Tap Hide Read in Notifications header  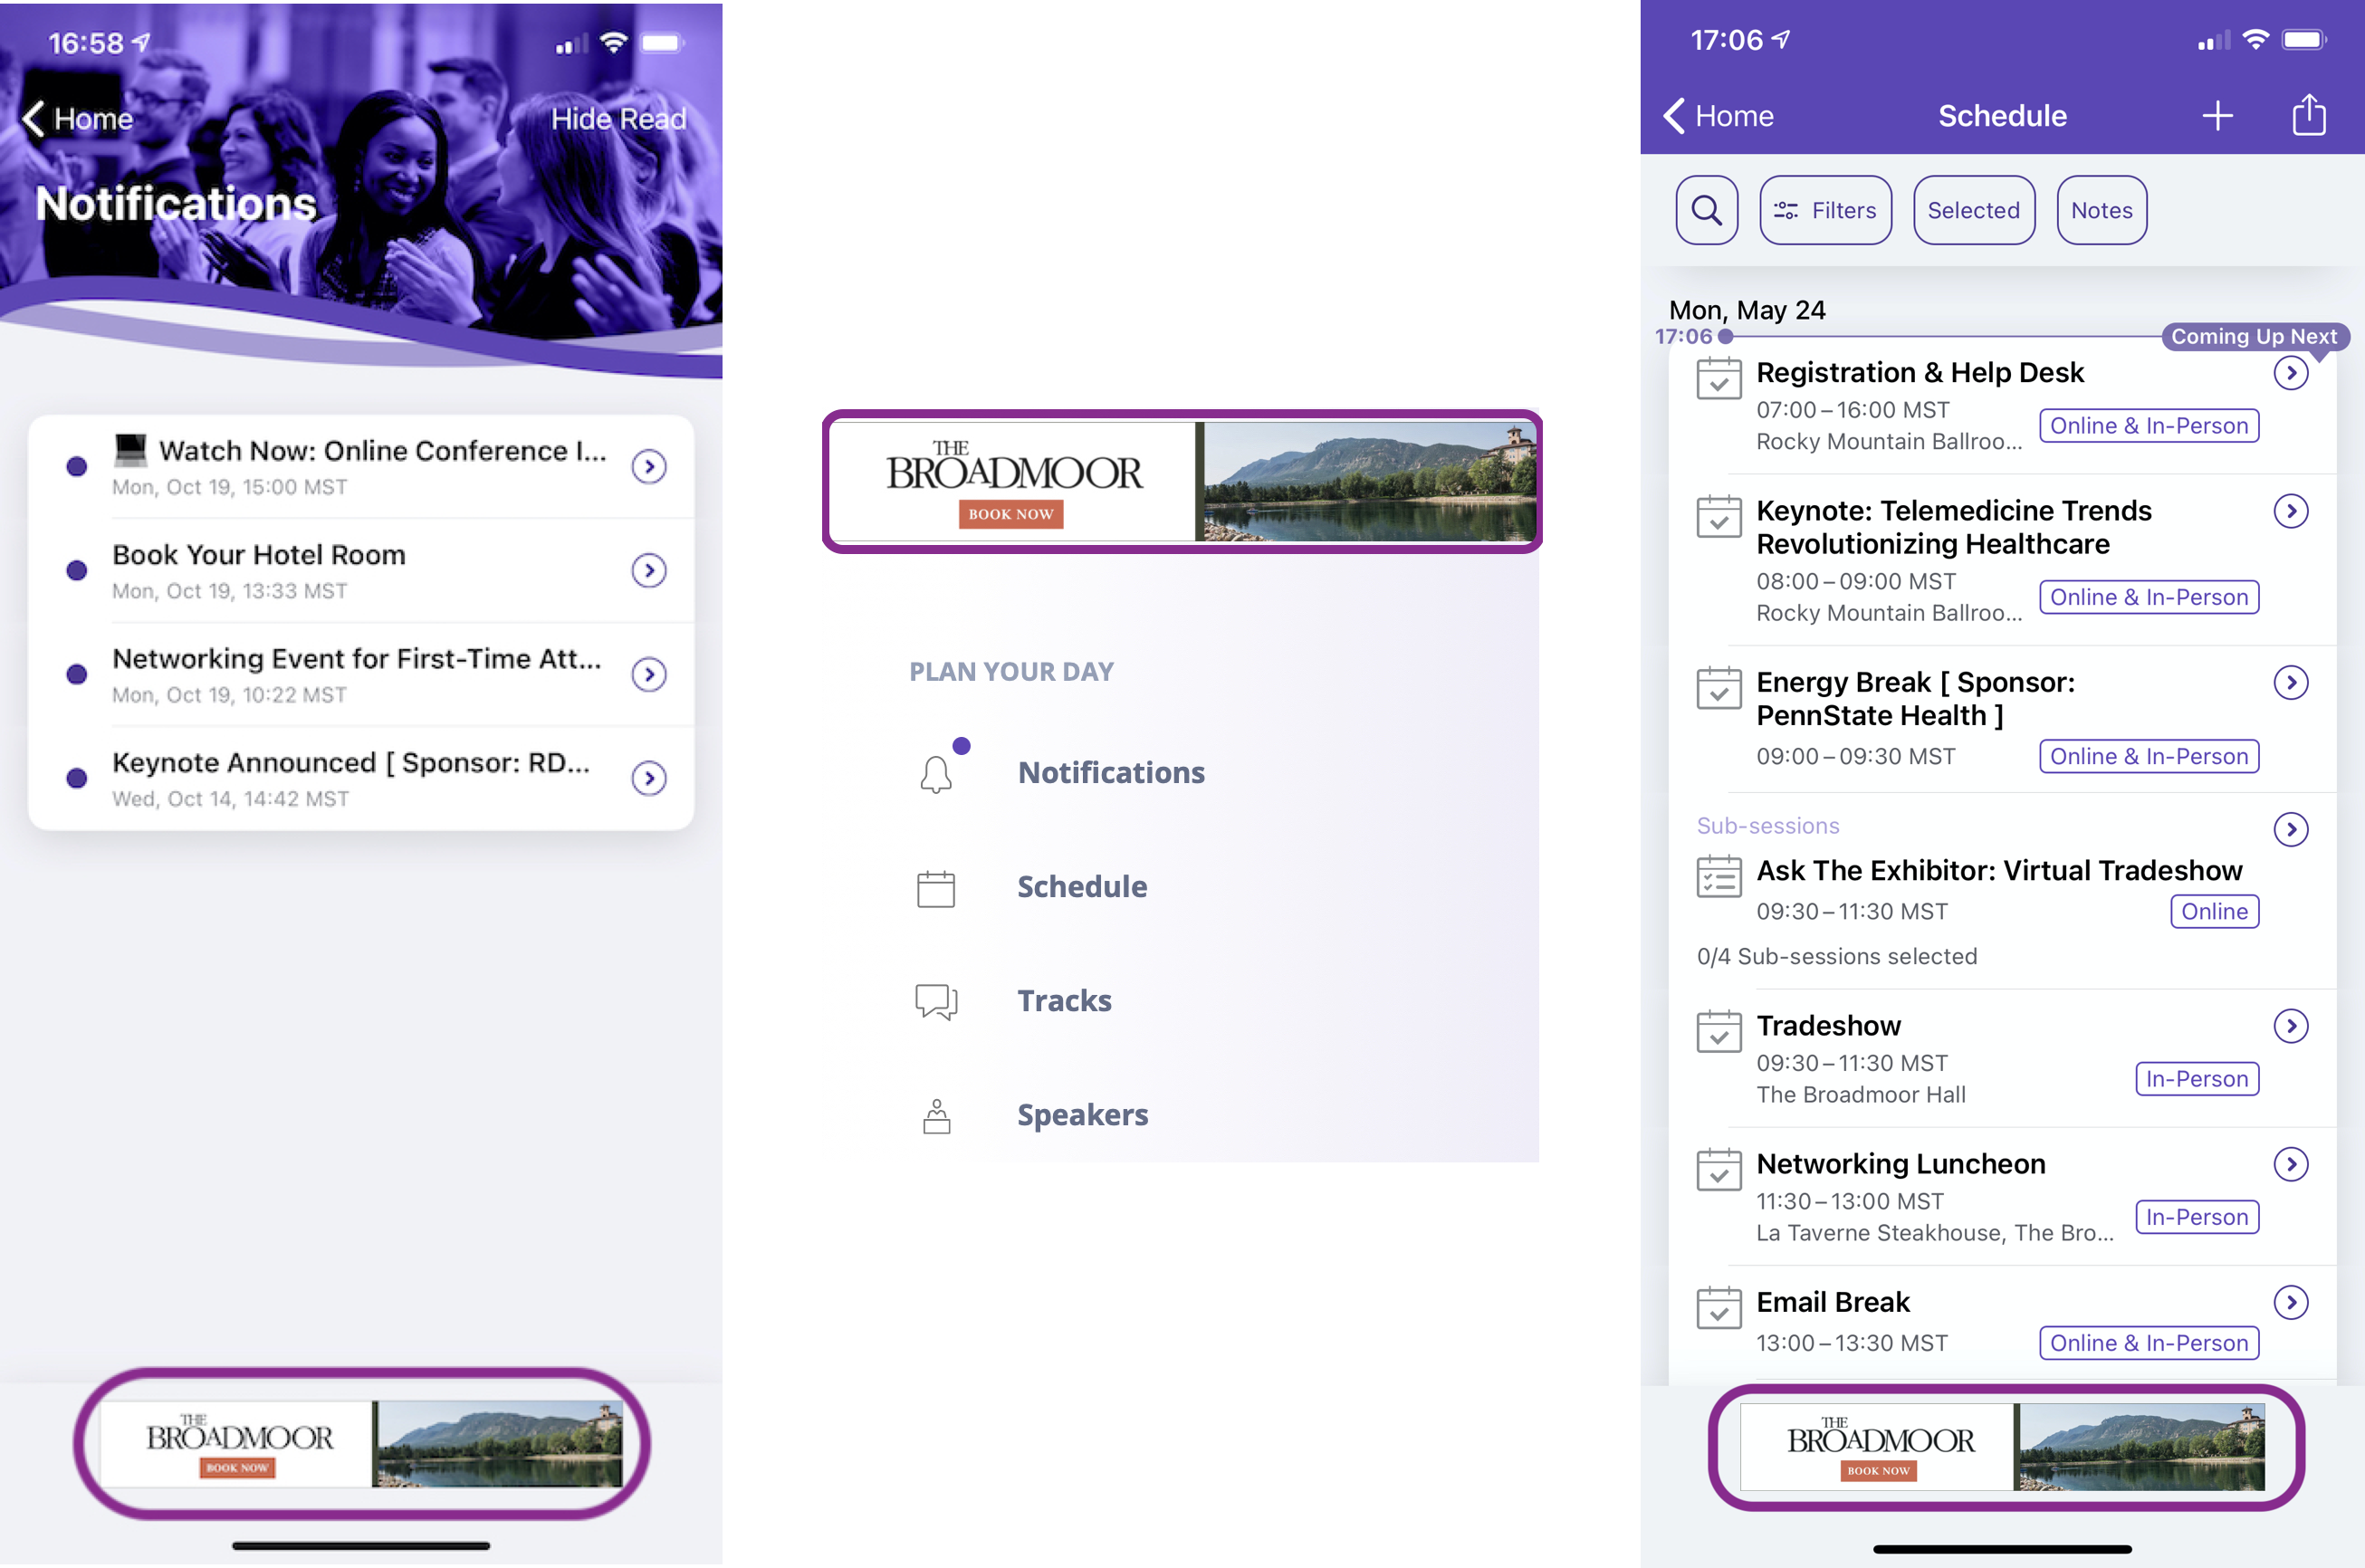click(x=618, y=119)
